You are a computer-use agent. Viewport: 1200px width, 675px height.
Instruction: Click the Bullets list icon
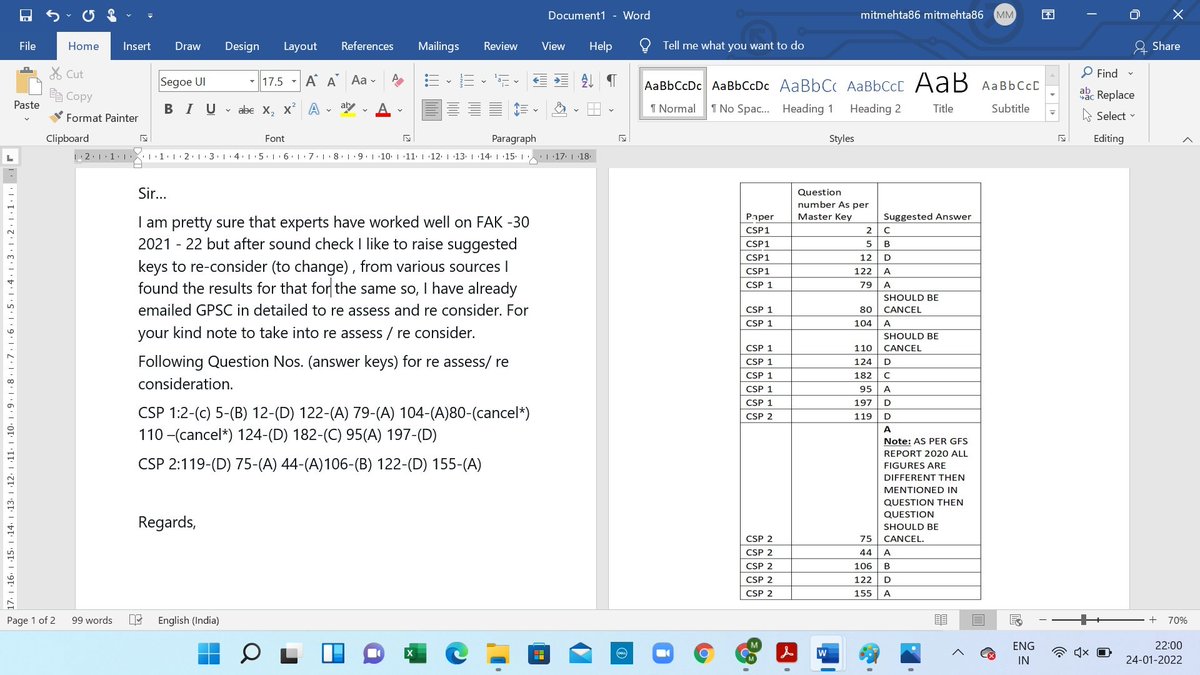coord(433,81)
